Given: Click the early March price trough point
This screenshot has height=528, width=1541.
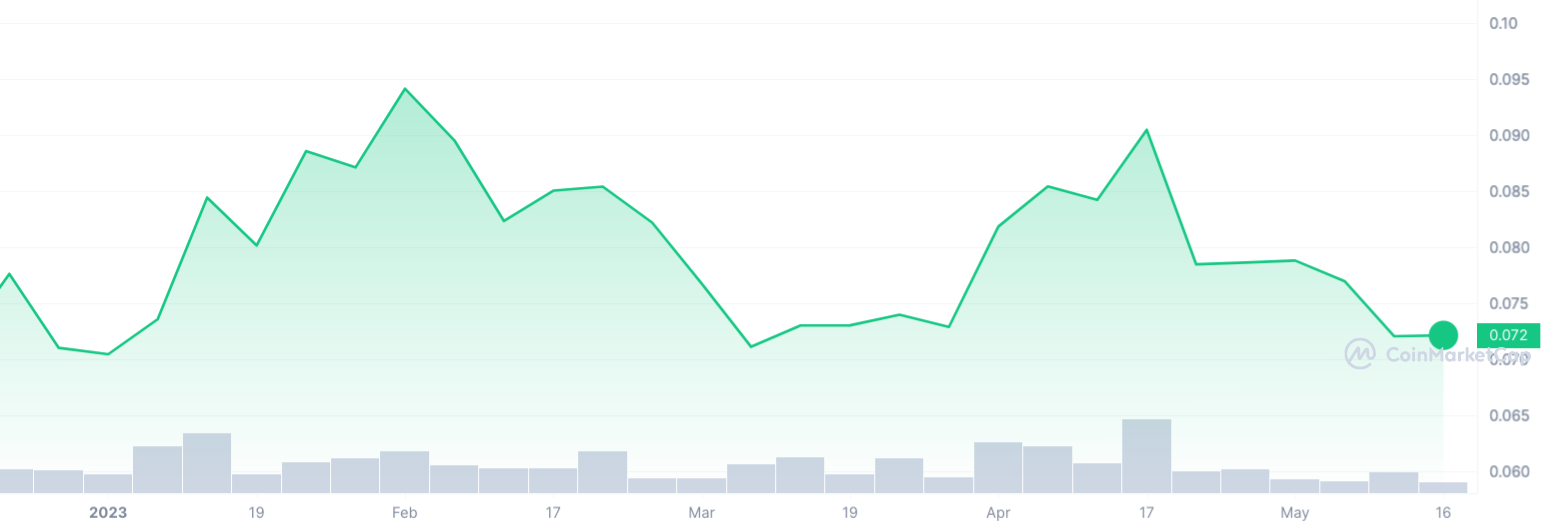Looking at the screenshot, I should pos(751,347).
